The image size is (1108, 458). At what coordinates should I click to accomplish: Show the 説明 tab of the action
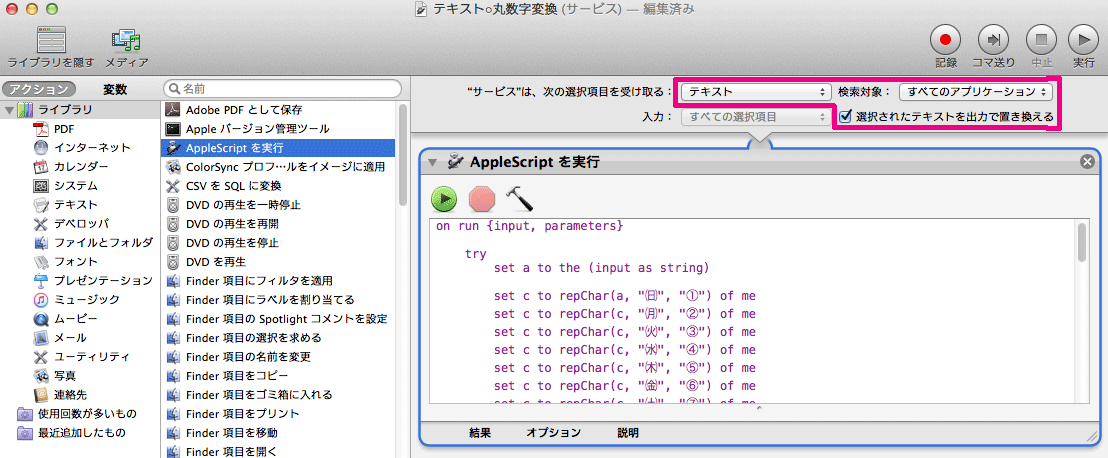pos(627,433)
